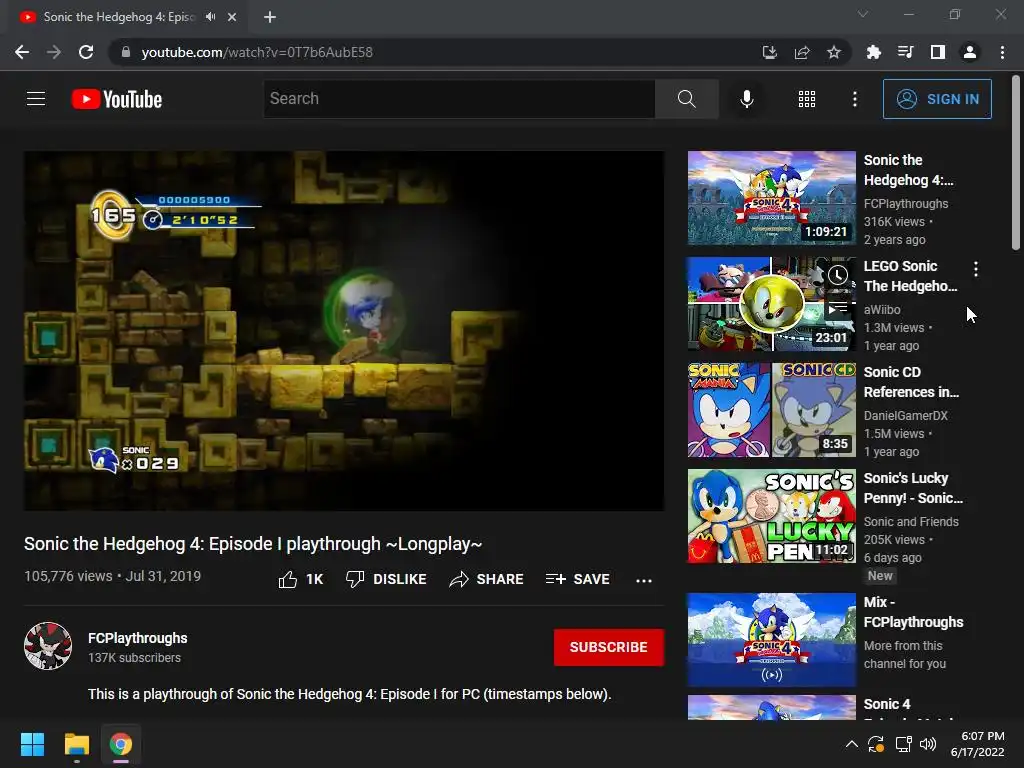Open Chrome tab search chevron
The width and height of the screenshot is (1024, 768).
point(863,14)
